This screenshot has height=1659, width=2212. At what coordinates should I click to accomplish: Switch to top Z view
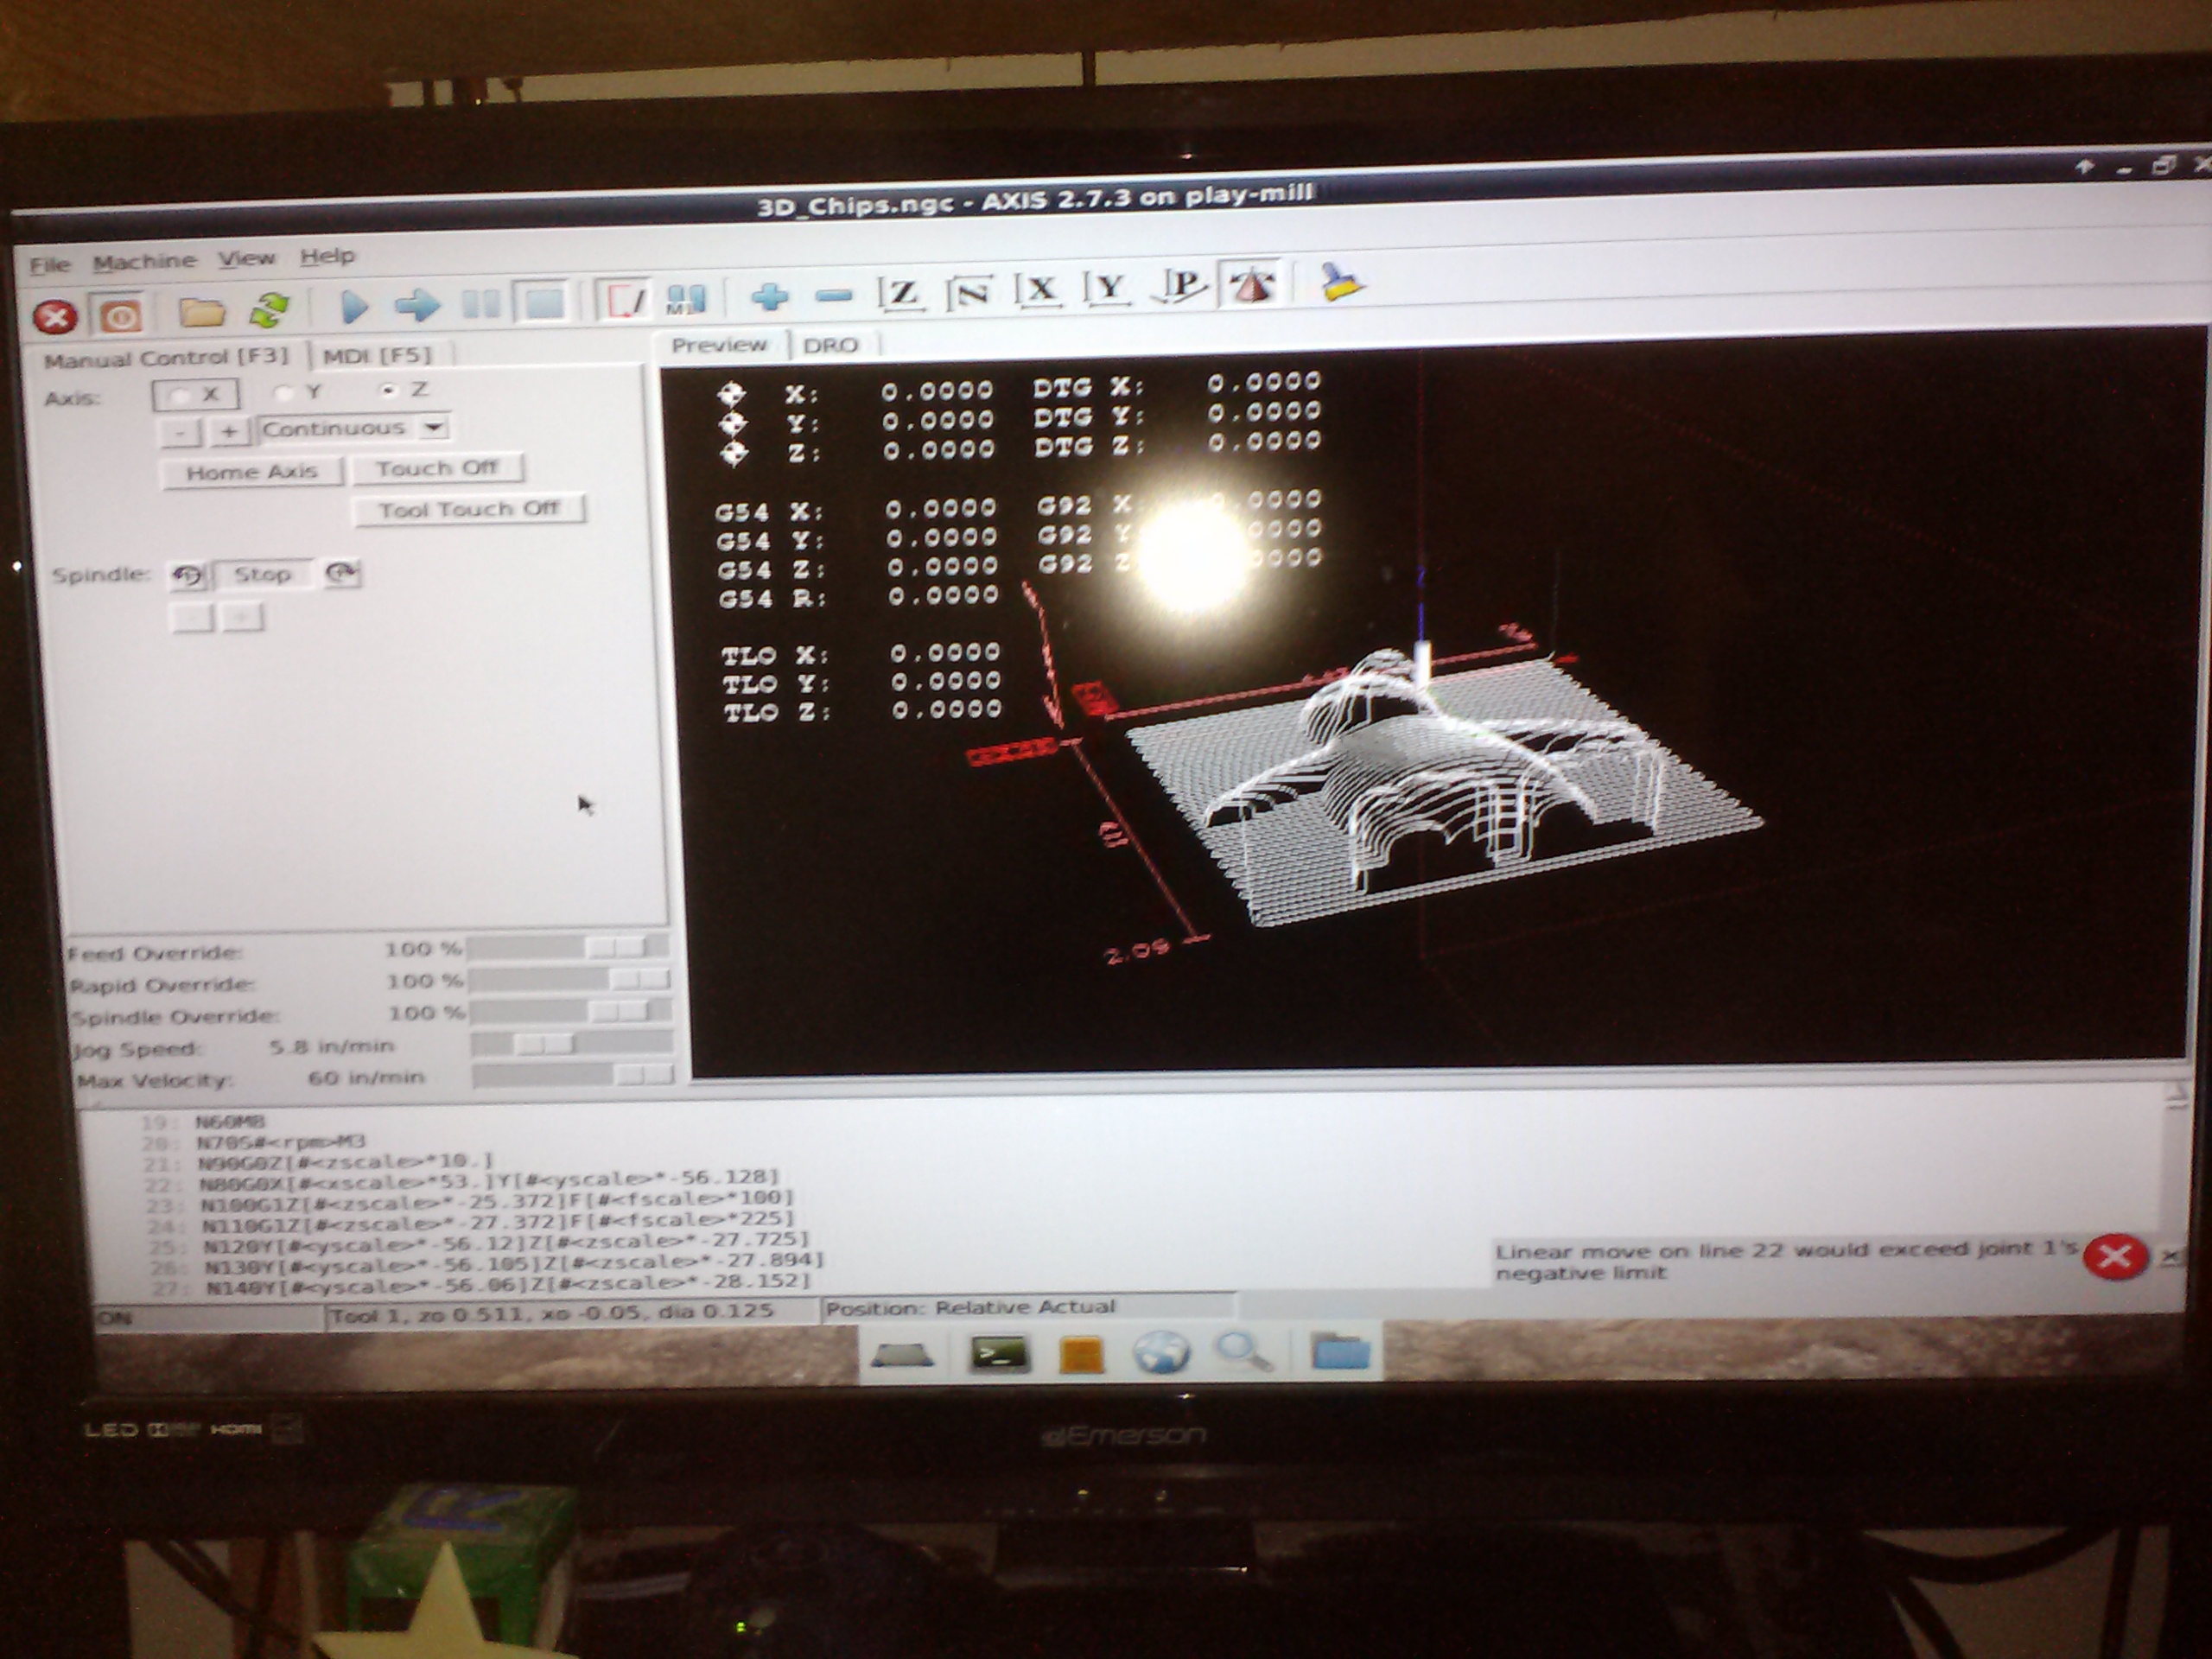click(x=902, y=293)
